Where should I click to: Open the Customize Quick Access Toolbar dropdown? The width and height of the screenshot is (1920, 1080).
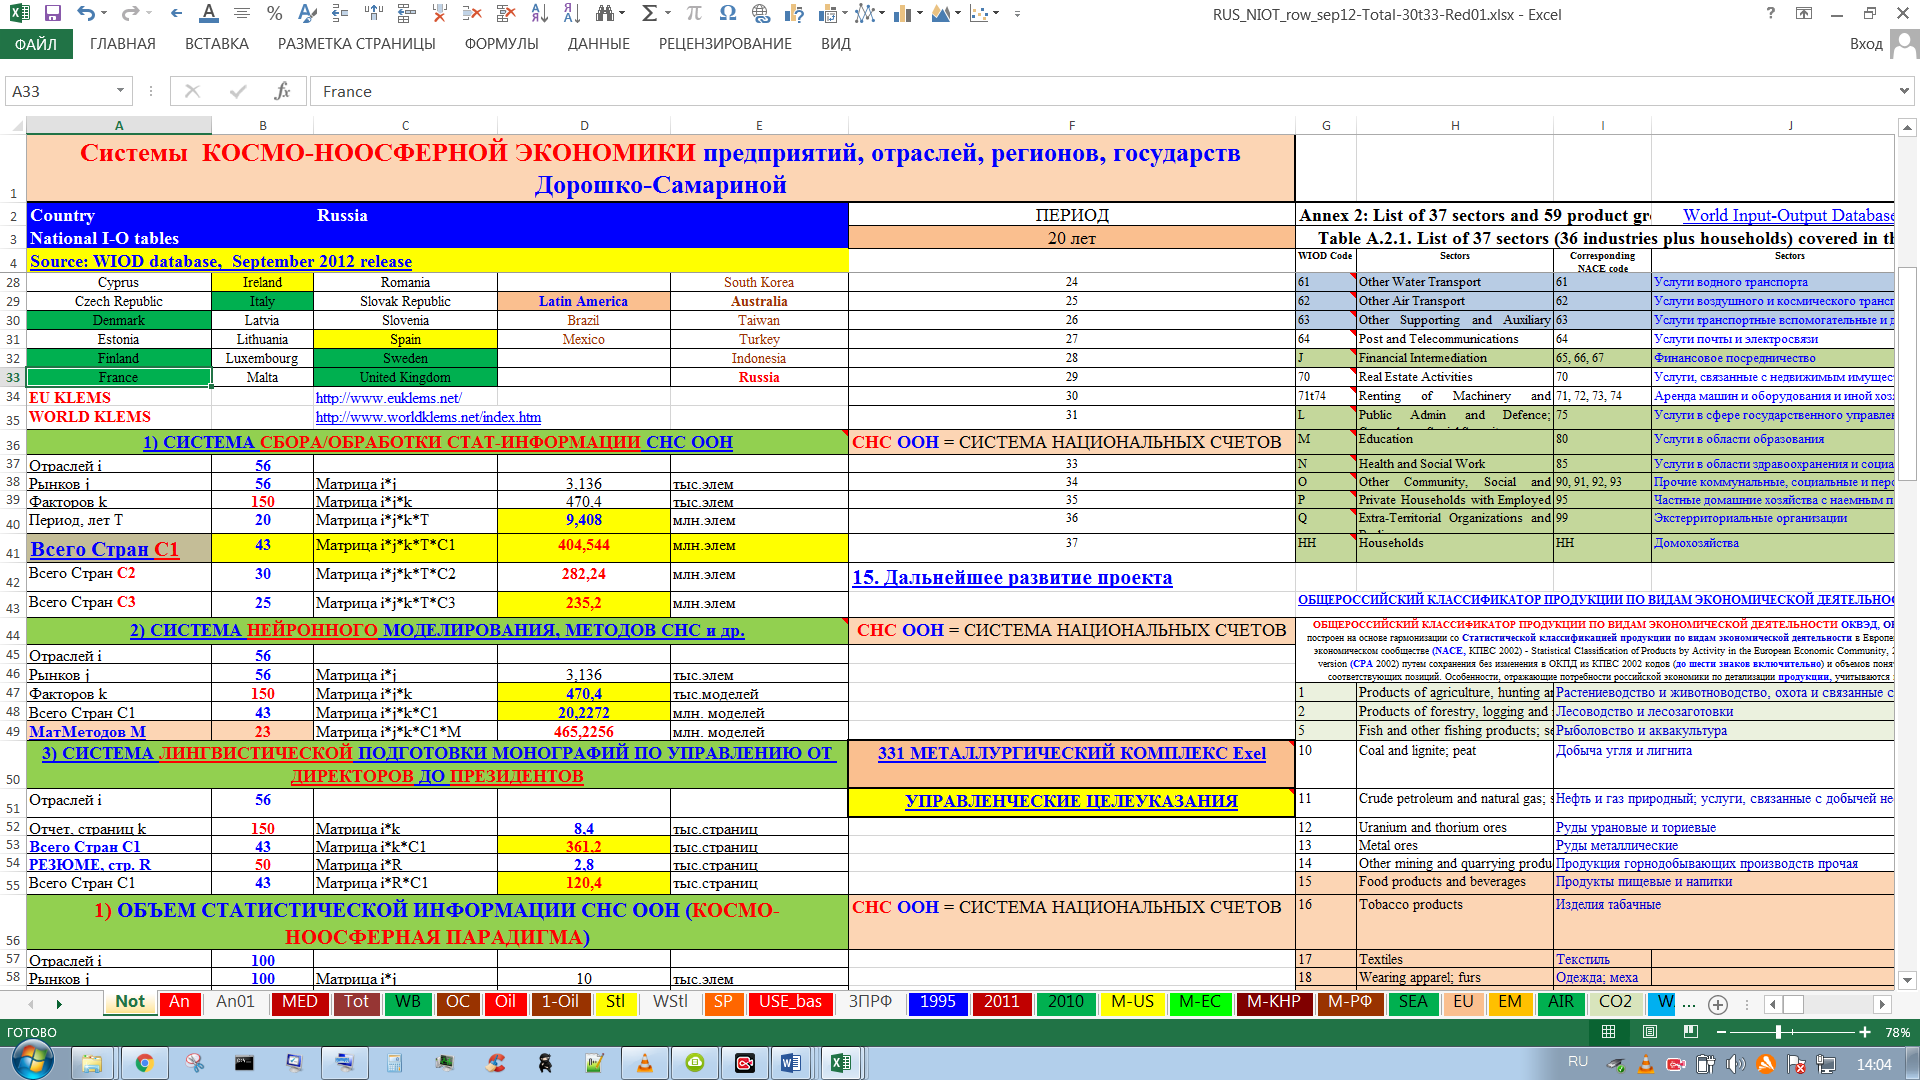click(1017, 14)
